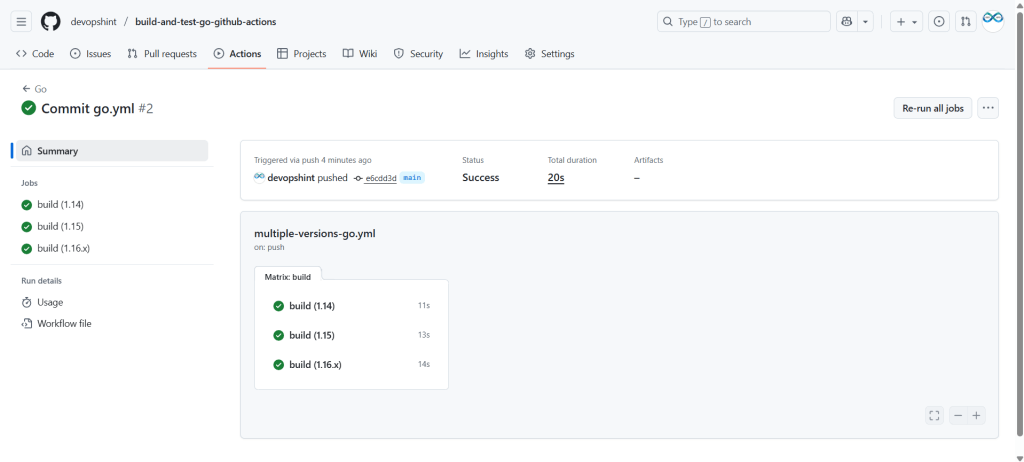Open the build-and-test-go-github-actions repository link

[206, 22]
